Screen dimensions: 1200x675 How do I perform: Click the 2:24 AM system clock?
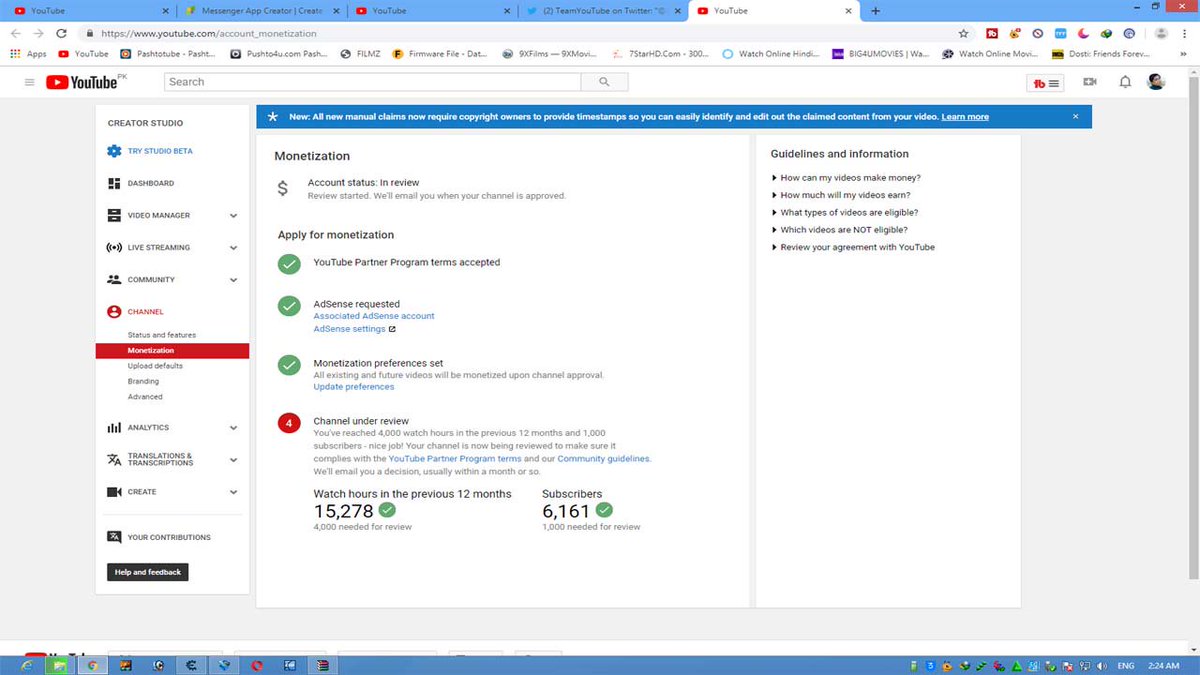click(1163, 665)
